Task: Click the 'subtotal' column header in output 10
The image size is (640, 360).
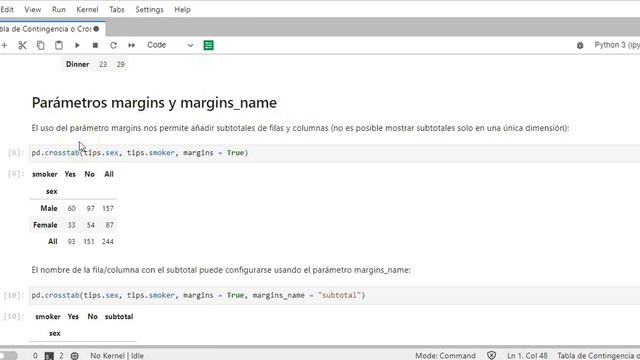Action: (119, 317)
